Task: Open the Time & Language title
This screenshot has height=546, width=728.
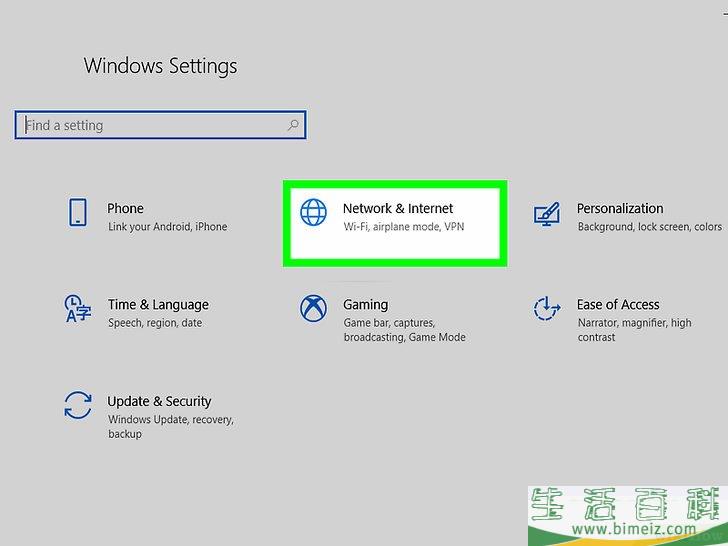Action: [158, 305]
